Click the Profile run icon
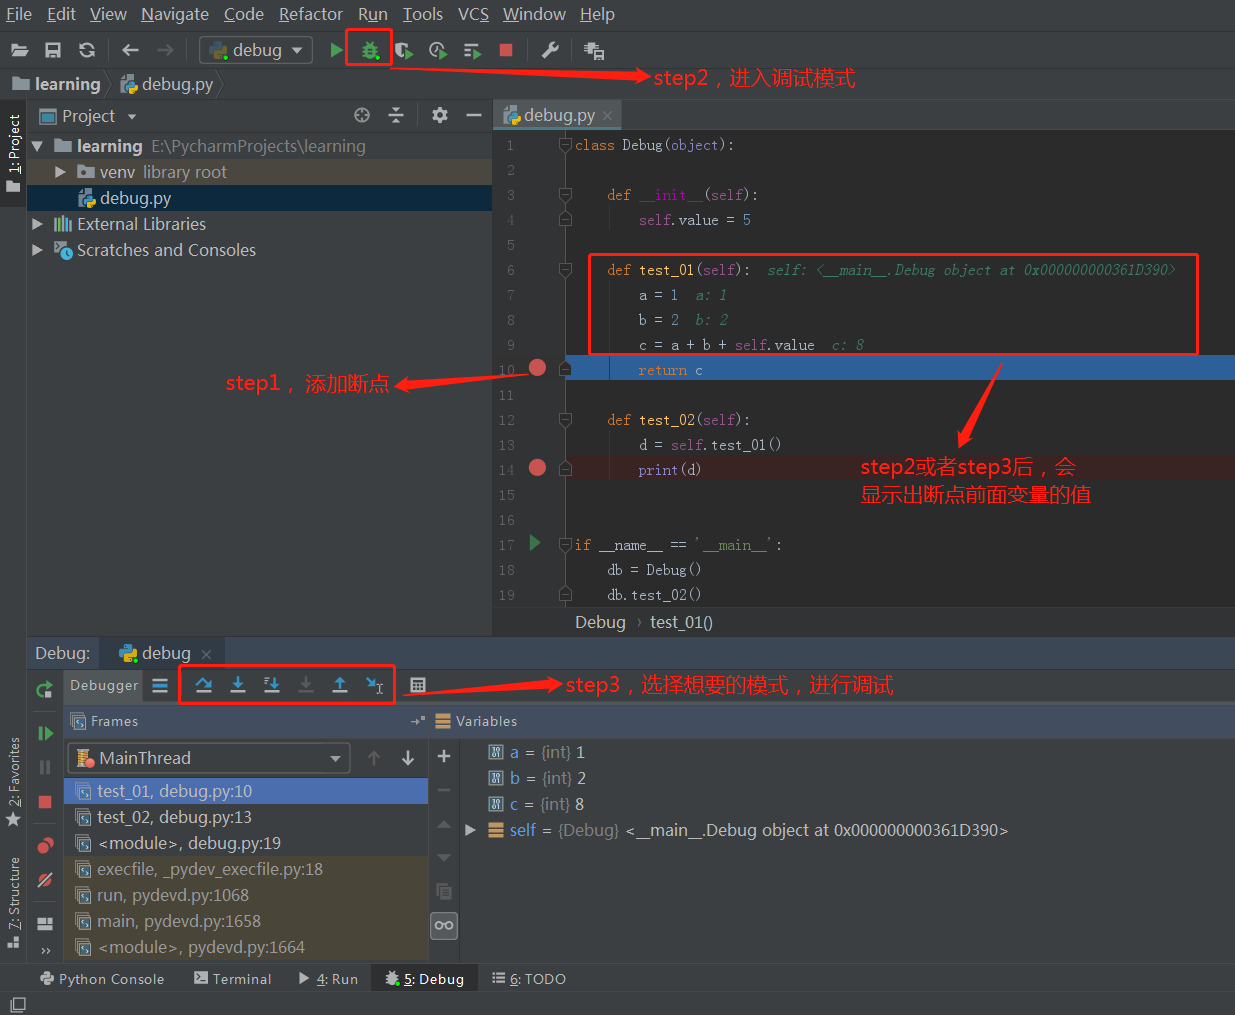The width and height of the screenshot is (1235, 1015). (x=438, y=50)
